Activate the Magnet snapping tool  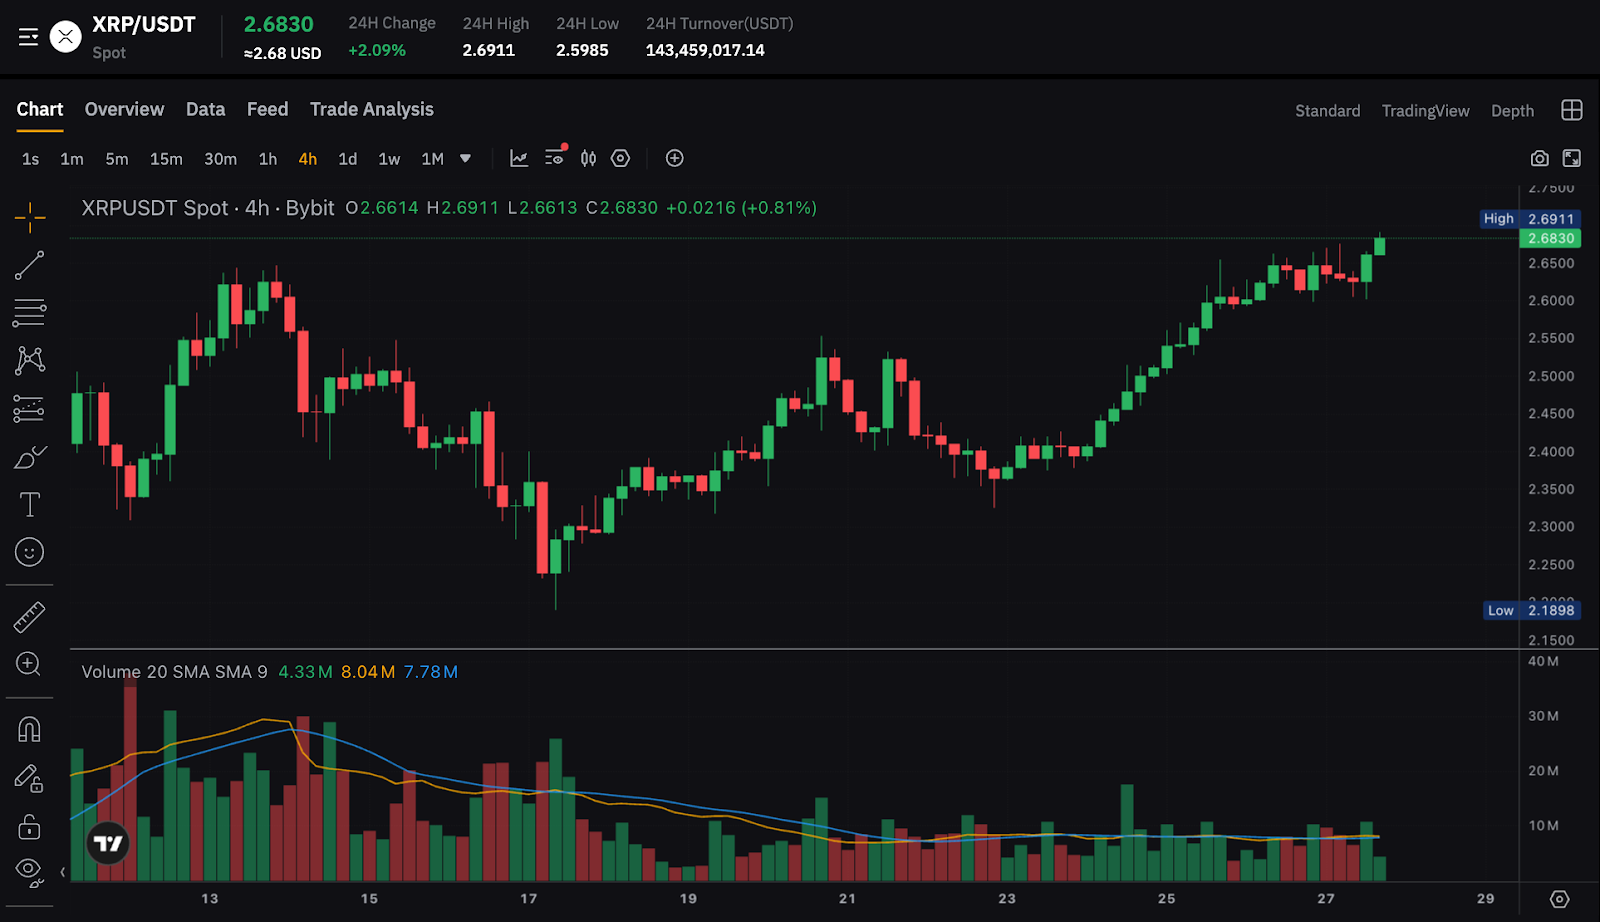tap(29, 729)
